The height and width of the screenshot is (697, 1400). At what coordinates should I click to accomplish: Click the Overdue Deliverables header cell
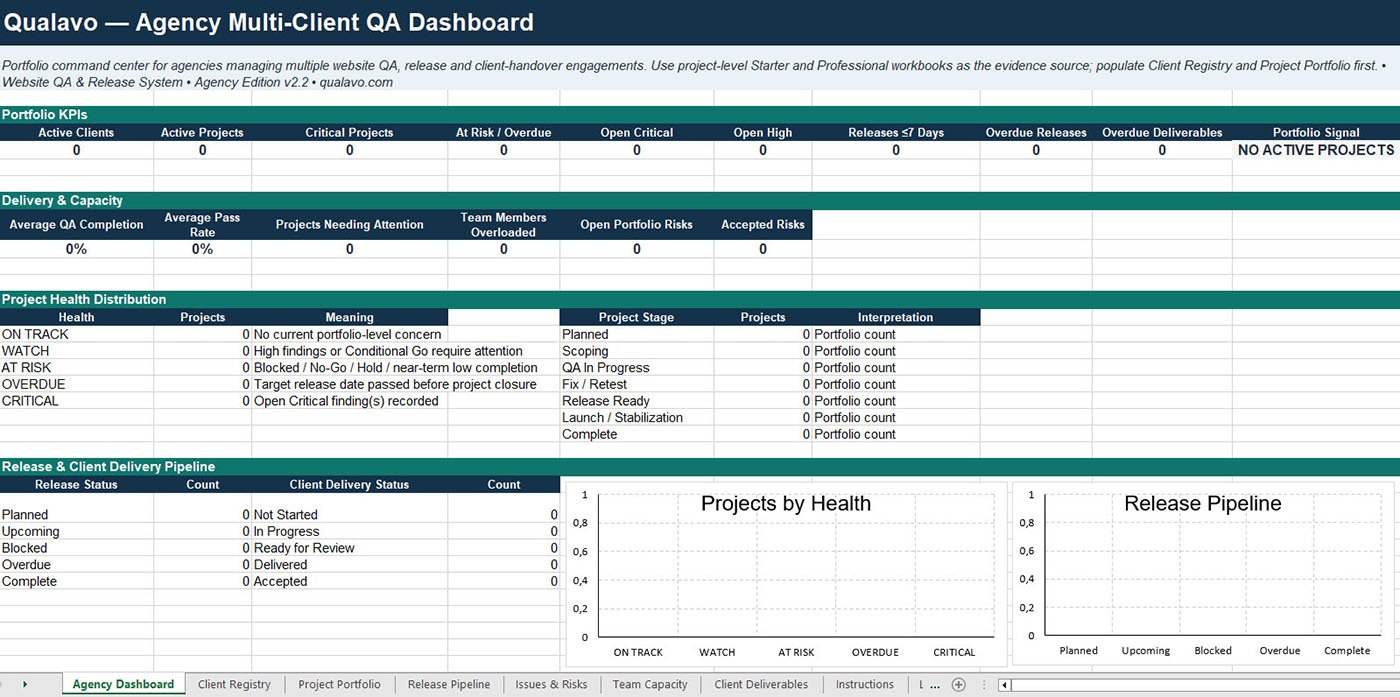(x=1162, y=132)
